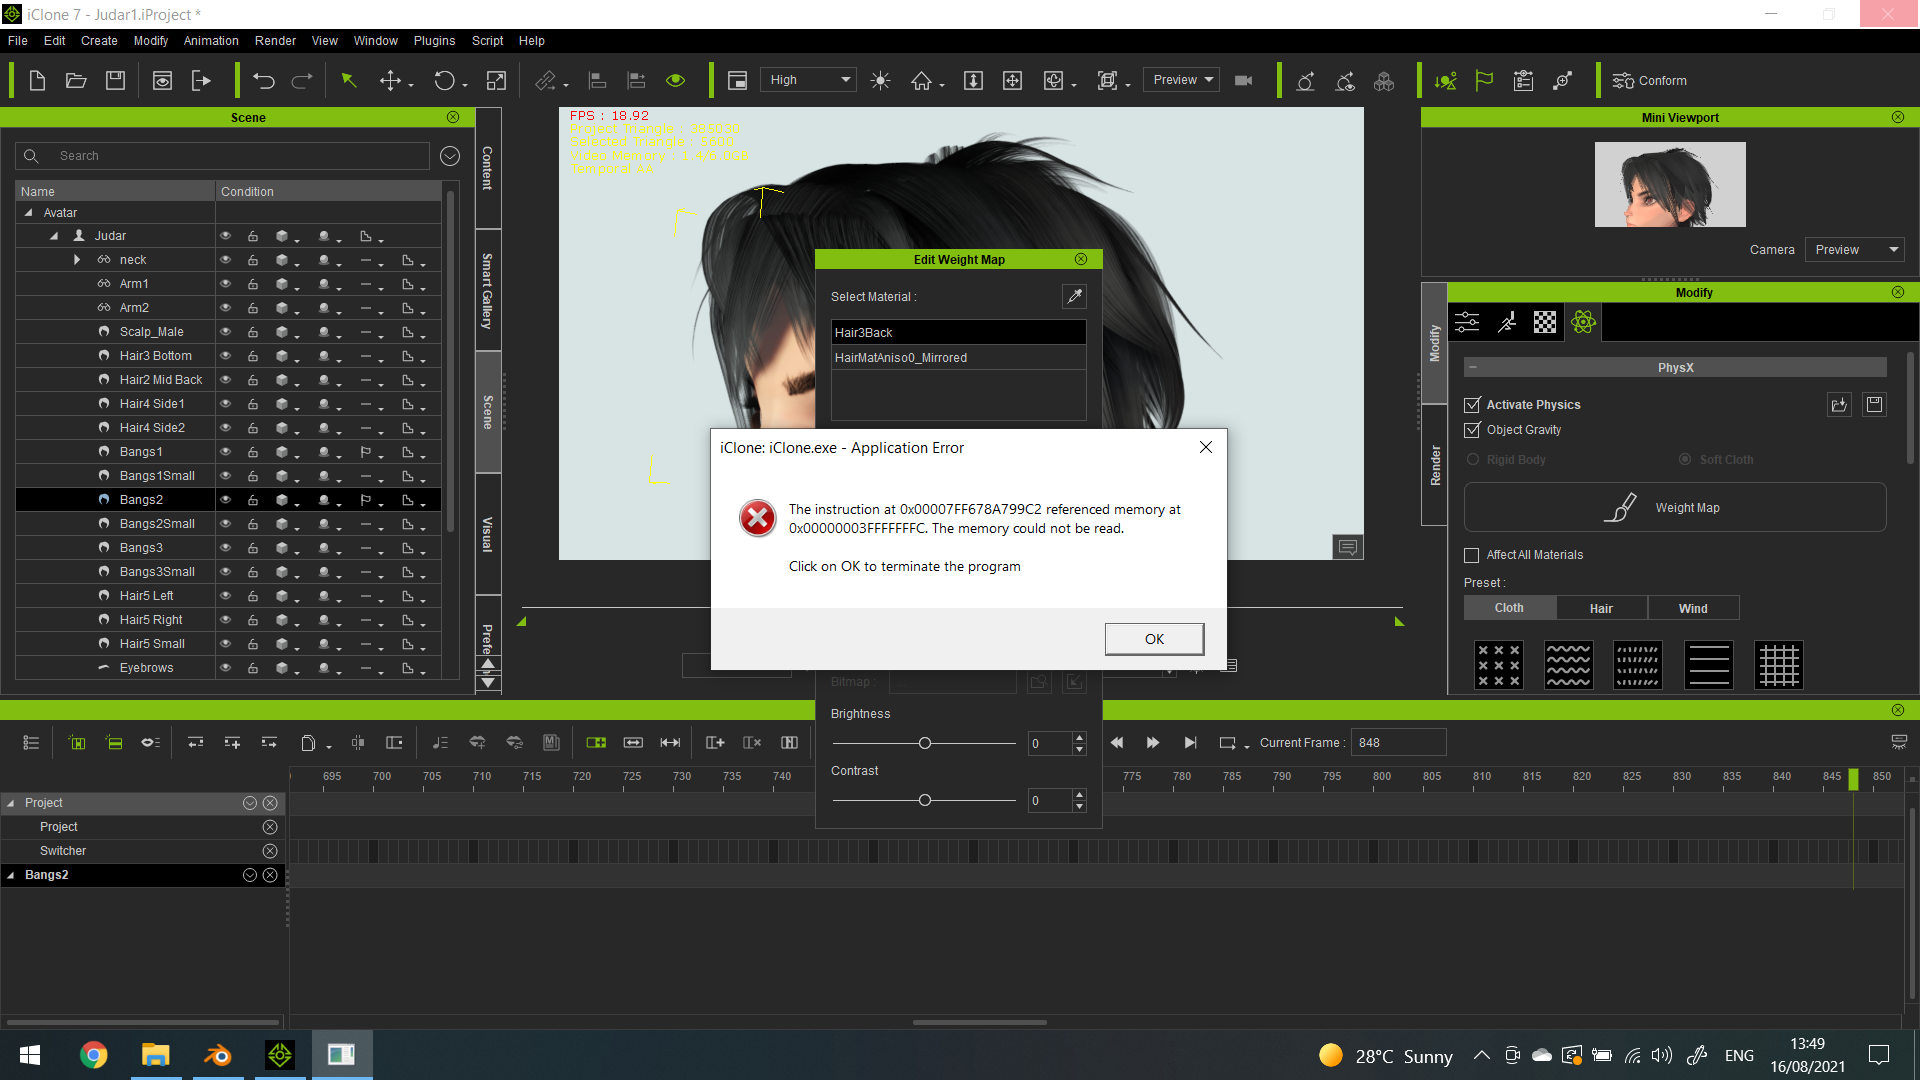
Task: Open Scene search filter dropdown circle
Action: 450,156
